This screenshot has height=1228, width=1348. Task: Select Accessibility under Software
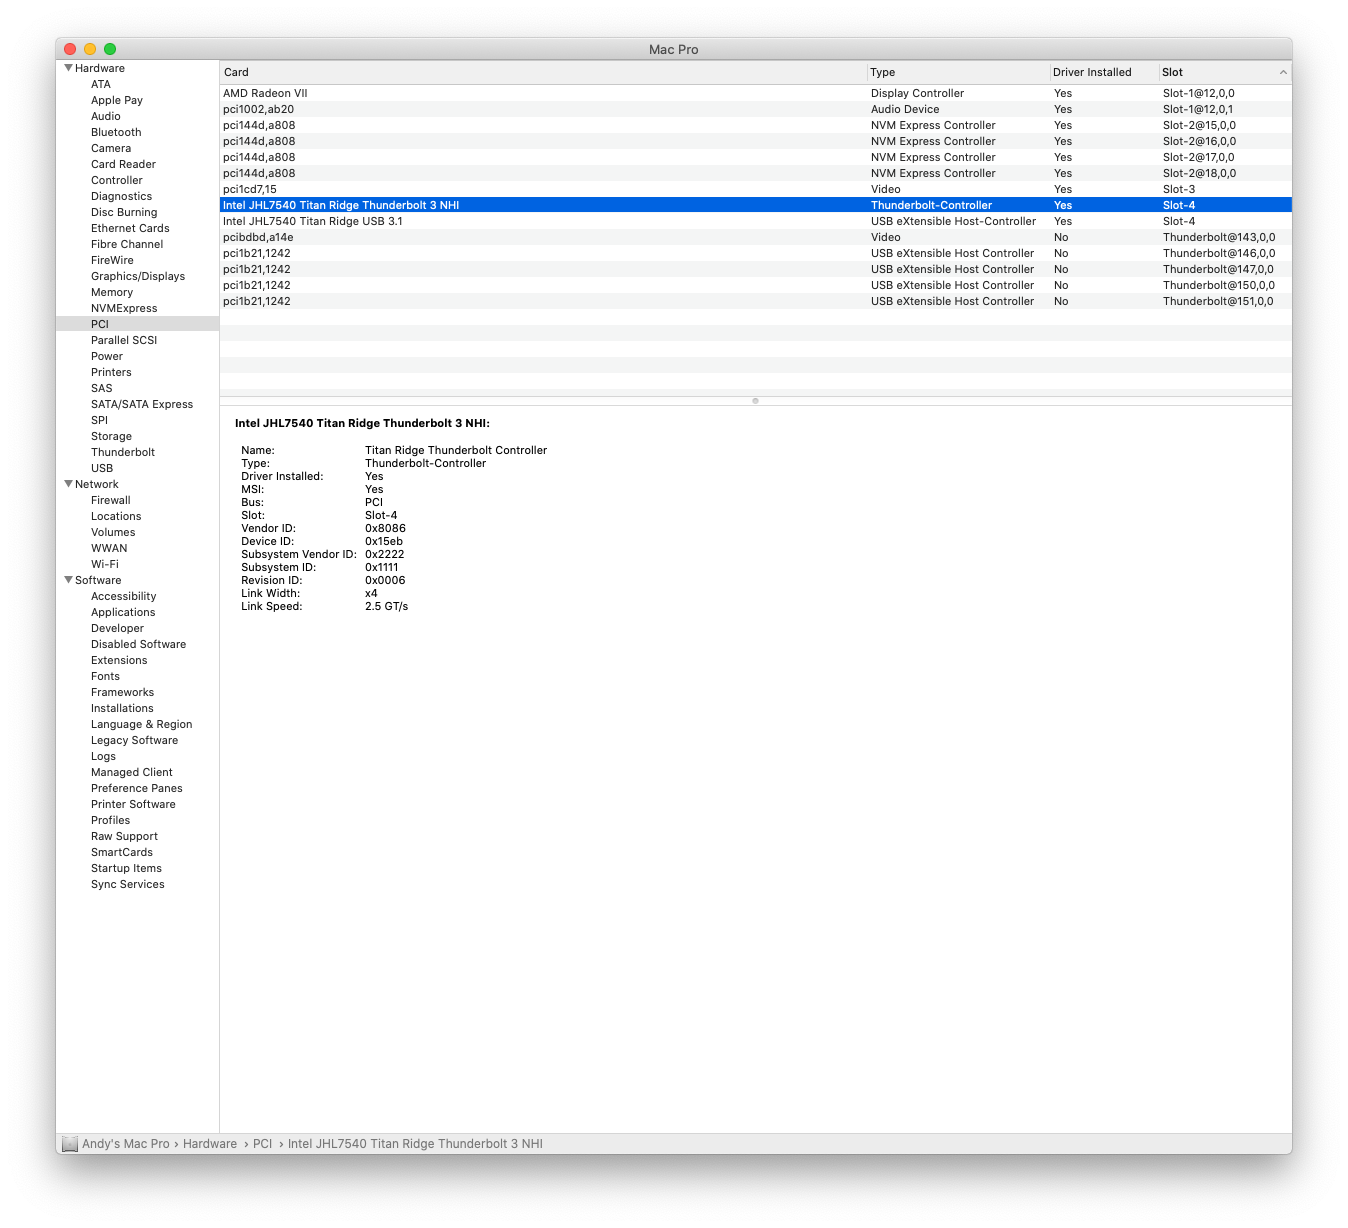124,596
